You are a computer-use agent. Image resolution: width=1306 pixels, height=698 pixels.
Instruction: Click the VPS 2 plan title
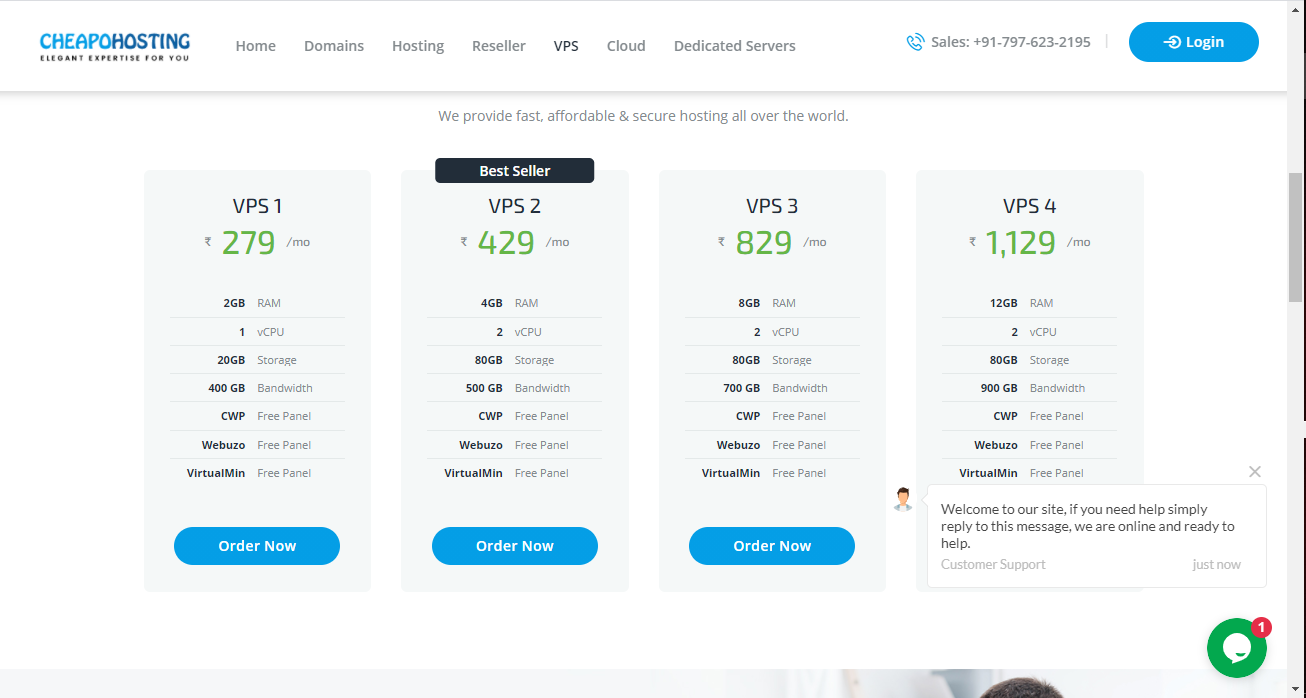pos(515,206)
